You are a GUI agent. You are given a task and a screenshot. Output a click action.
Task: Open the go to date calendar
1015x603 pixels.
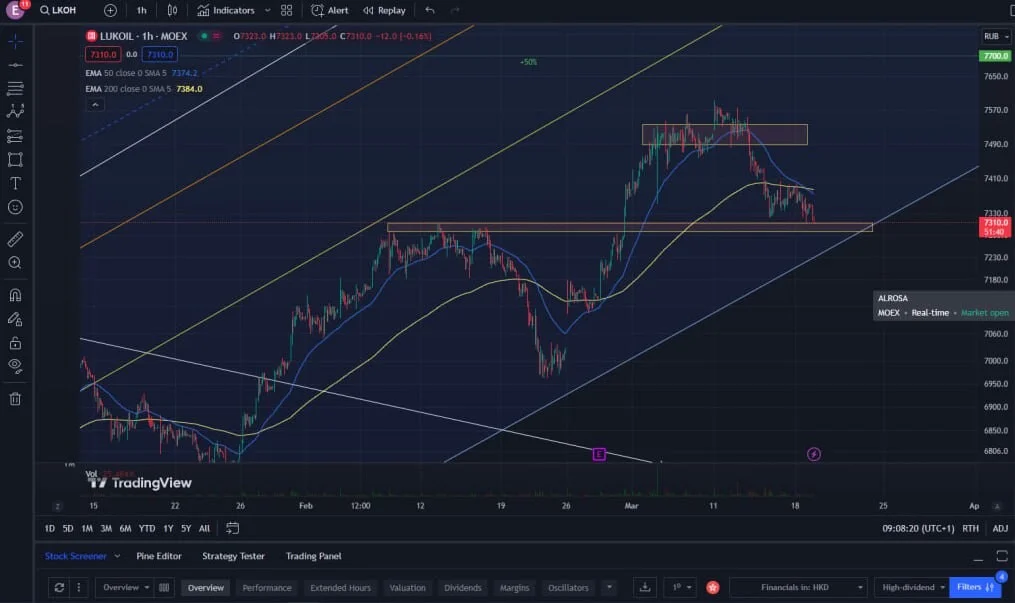(x=232, y=529)
